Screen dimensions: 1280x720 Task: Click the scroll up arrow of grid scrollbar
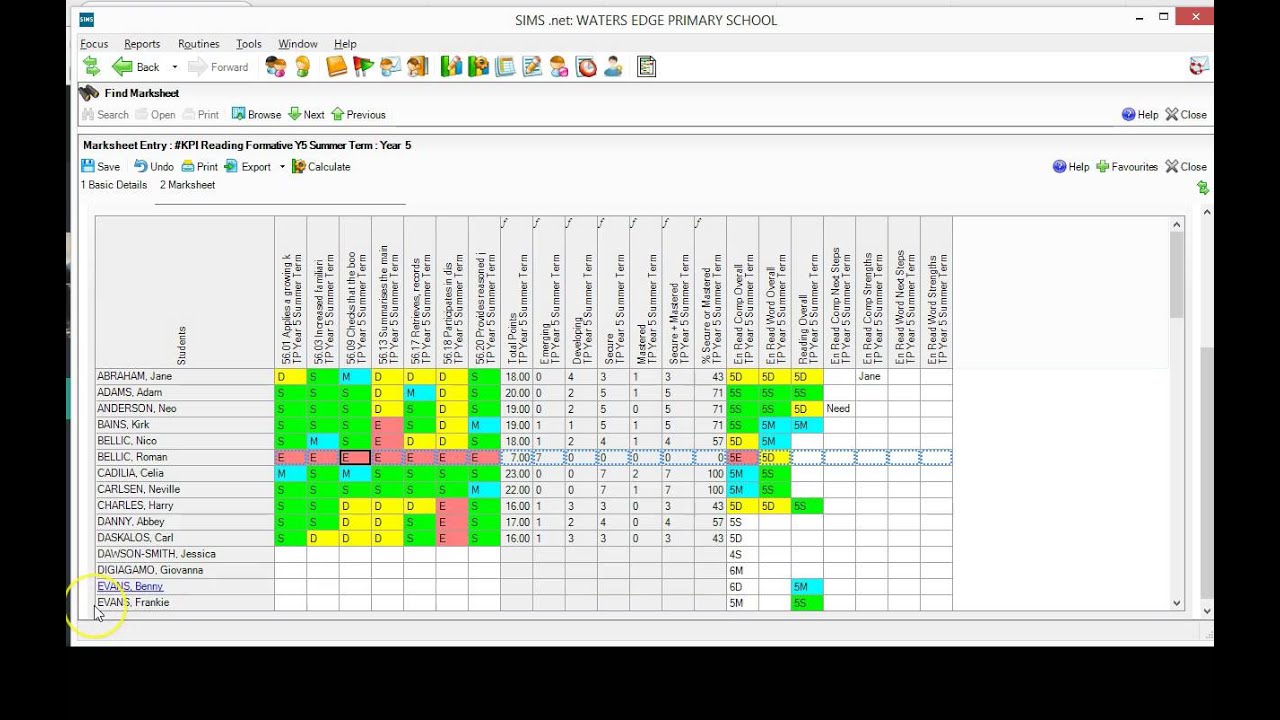[x=1177, y=225]
